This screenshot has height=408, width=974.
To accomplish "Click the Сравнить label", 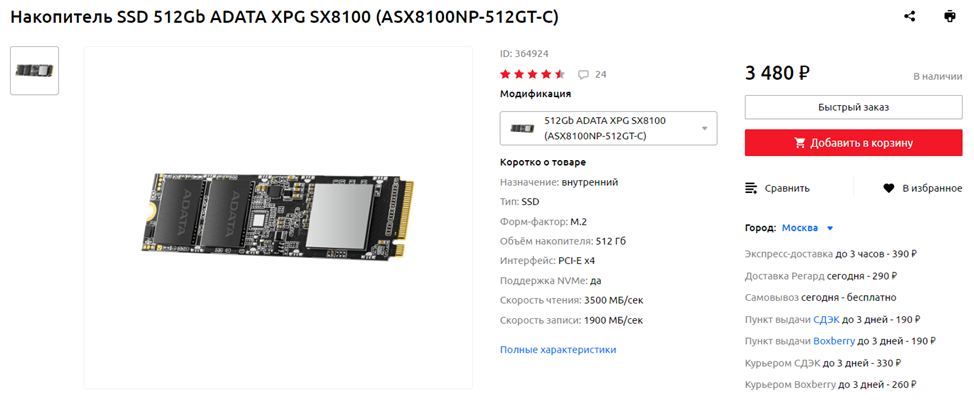I will [787, 188].
